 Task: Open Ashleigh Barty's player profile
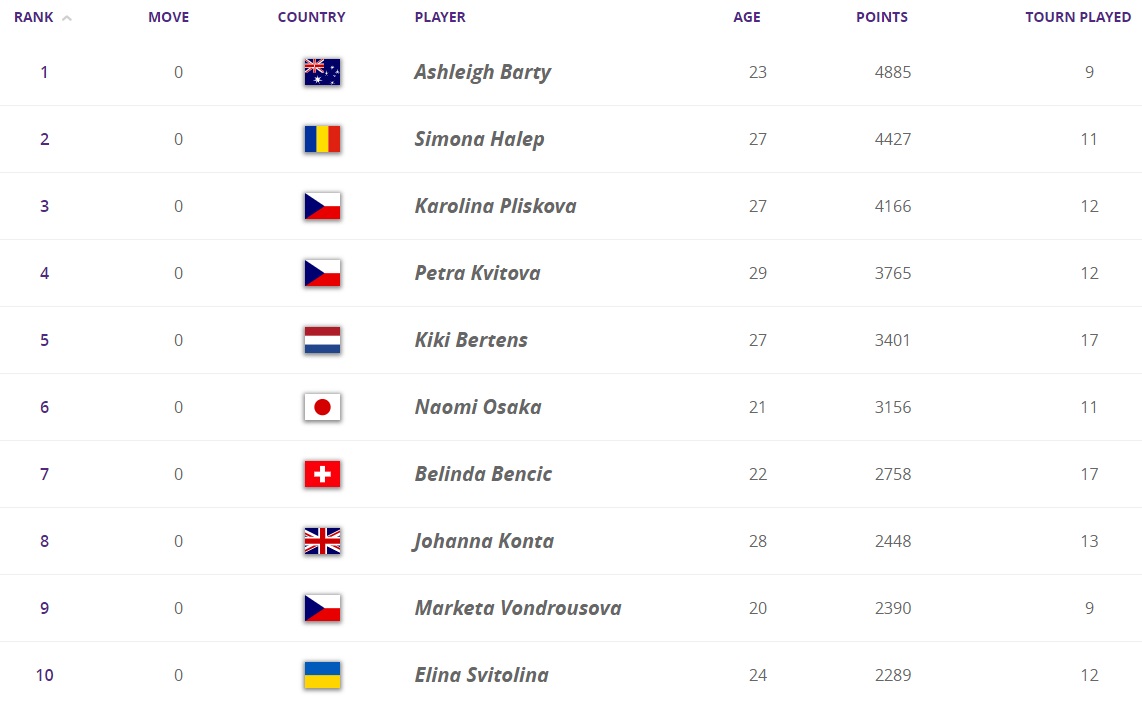[x=482, y=72]
